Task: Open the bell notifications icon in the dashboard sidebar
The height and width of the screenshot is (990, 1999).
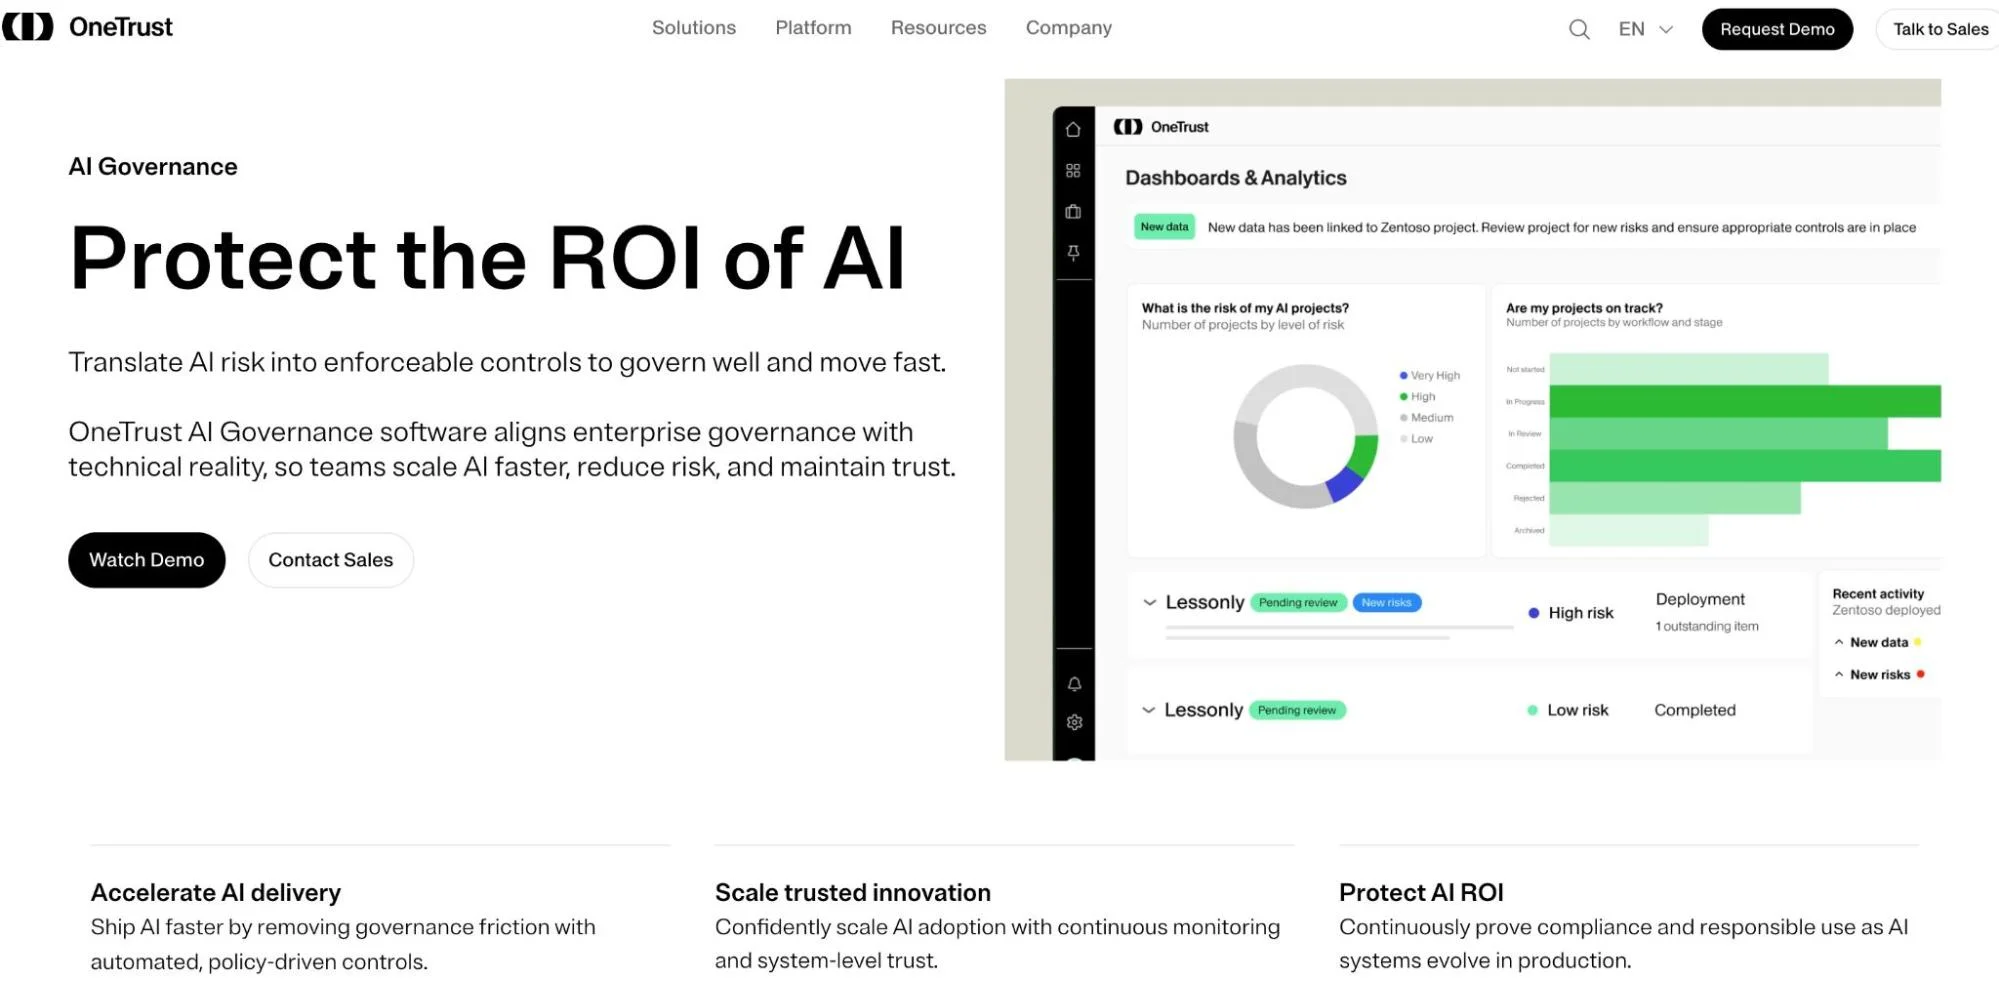Action: tap(1074, 684)
